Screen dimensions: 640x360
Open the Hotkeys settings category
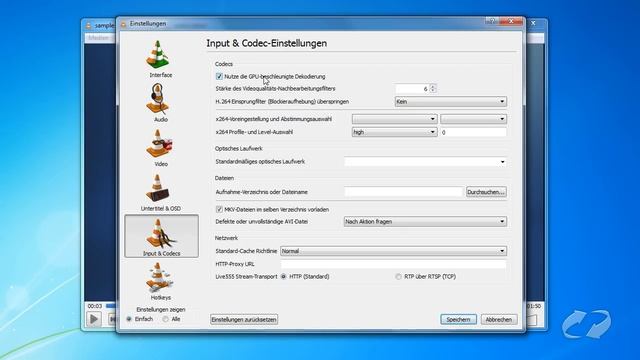click(x=160, y=281)
